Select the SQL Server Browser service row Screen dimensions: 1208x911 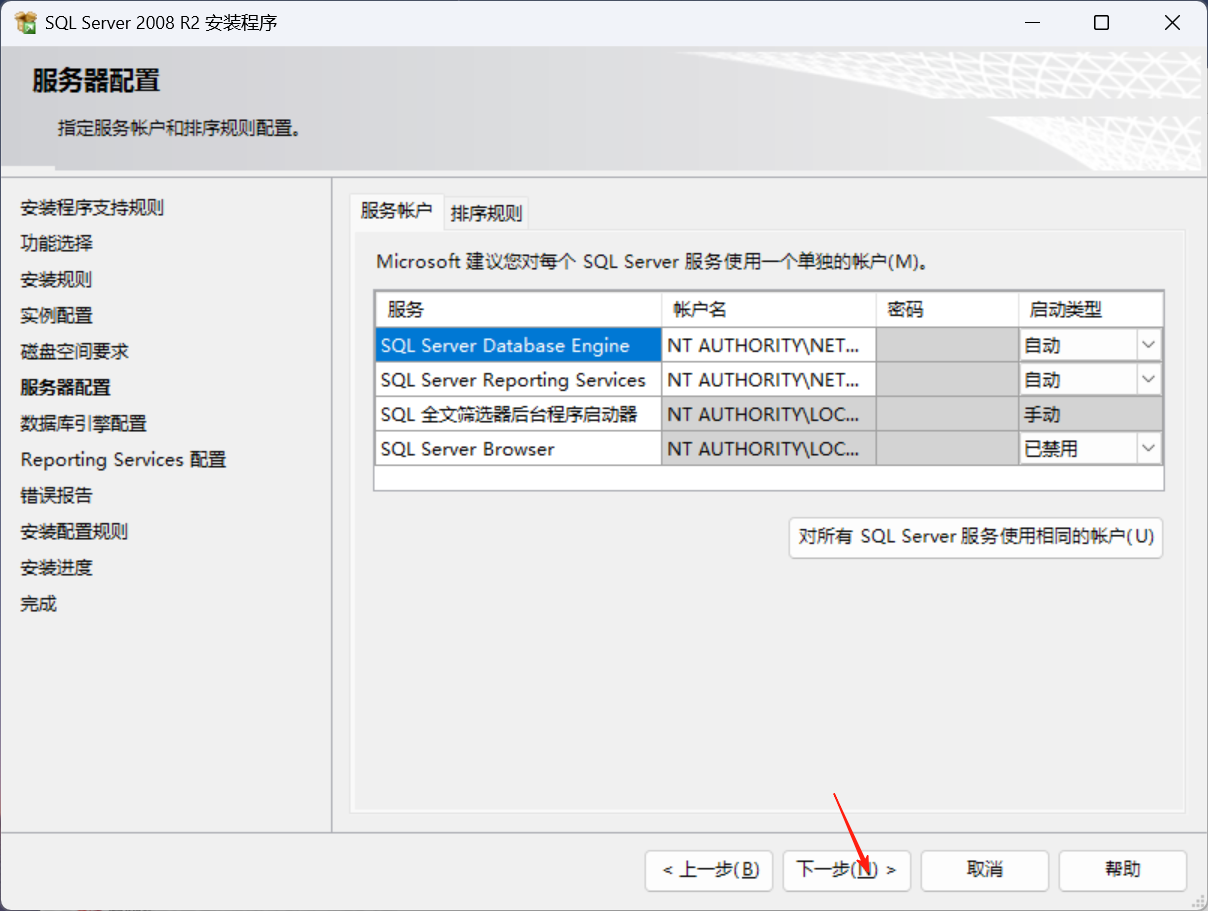click(518, 449)
